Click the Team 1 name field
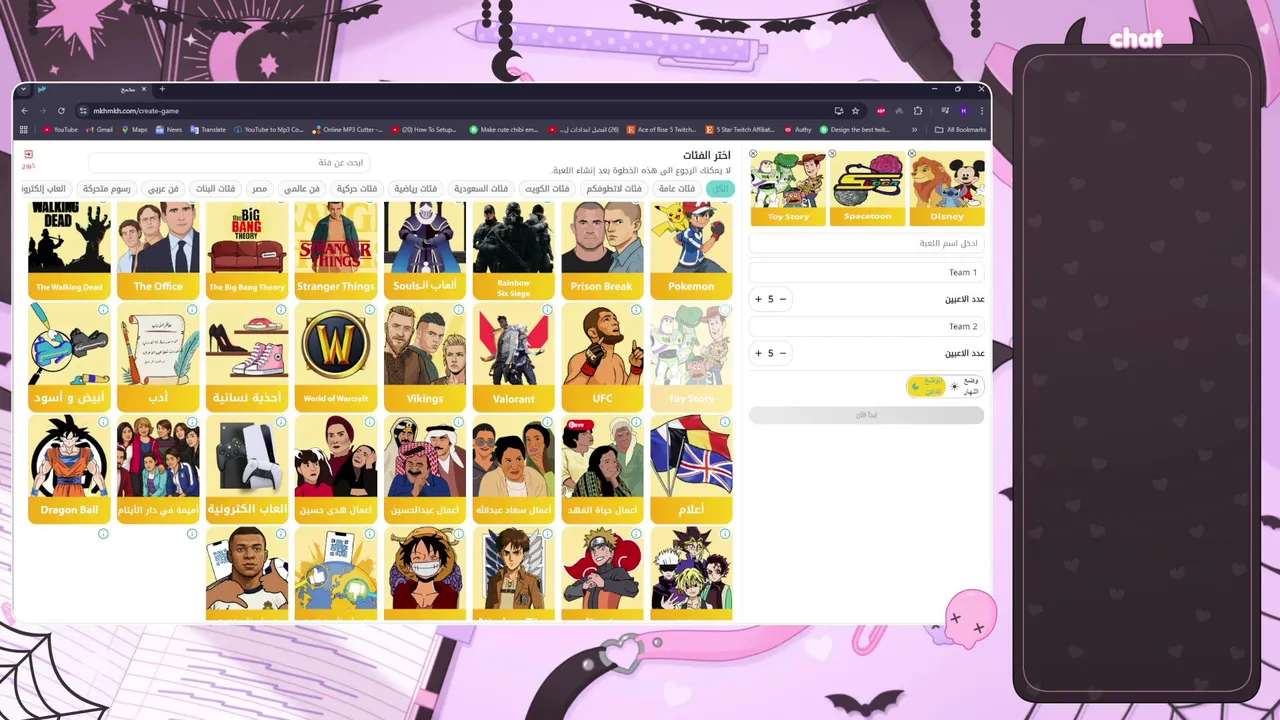The height and width of the screenshot is (720, 1280). click(866, 272)
